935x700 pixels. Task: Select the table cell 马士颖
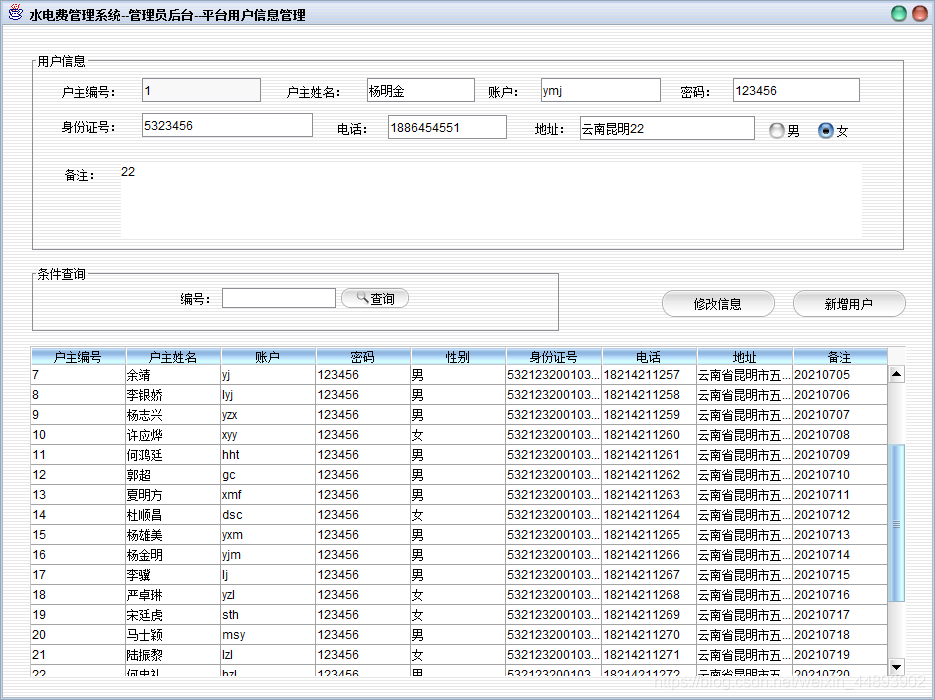point(173,634)
